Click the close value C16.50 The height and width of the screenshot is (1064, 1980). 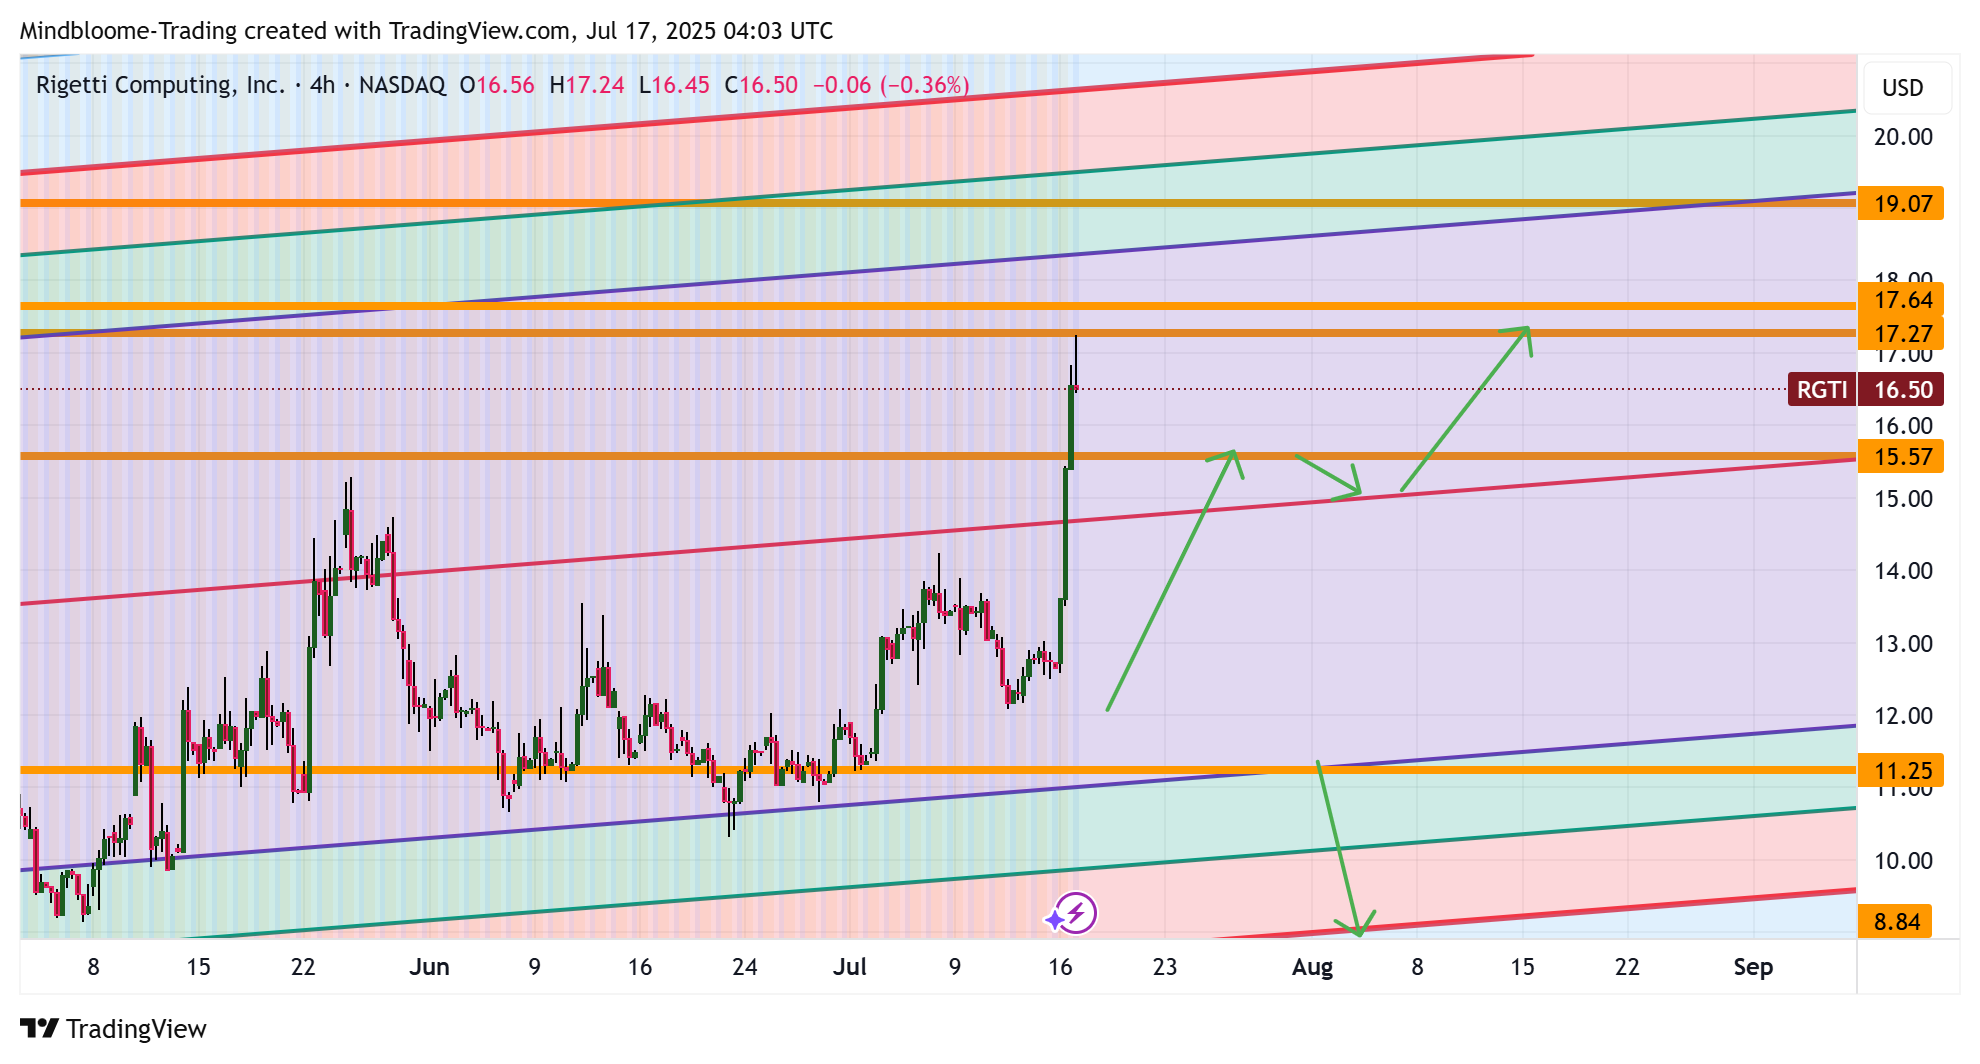coord(761,85)
